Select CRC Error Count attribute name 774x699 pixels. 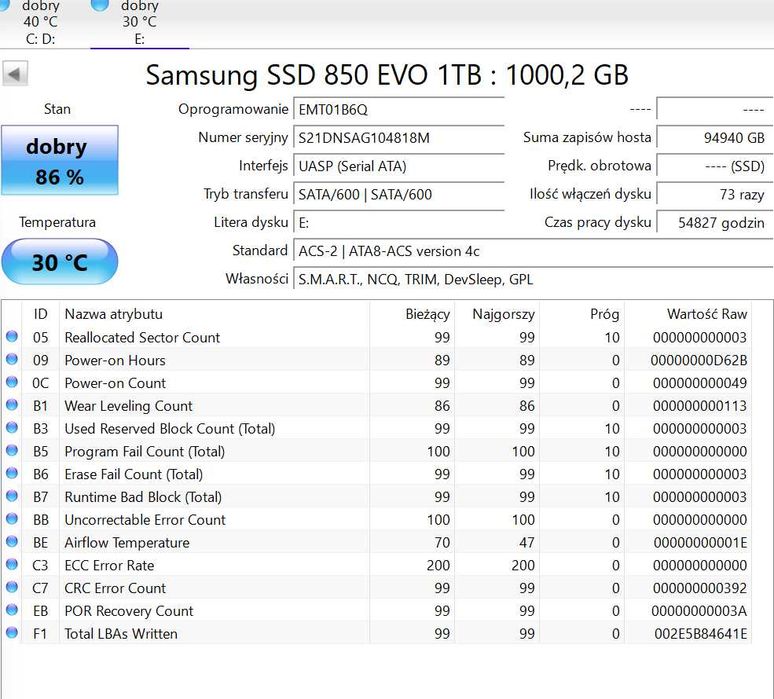(x=115, y=588)
